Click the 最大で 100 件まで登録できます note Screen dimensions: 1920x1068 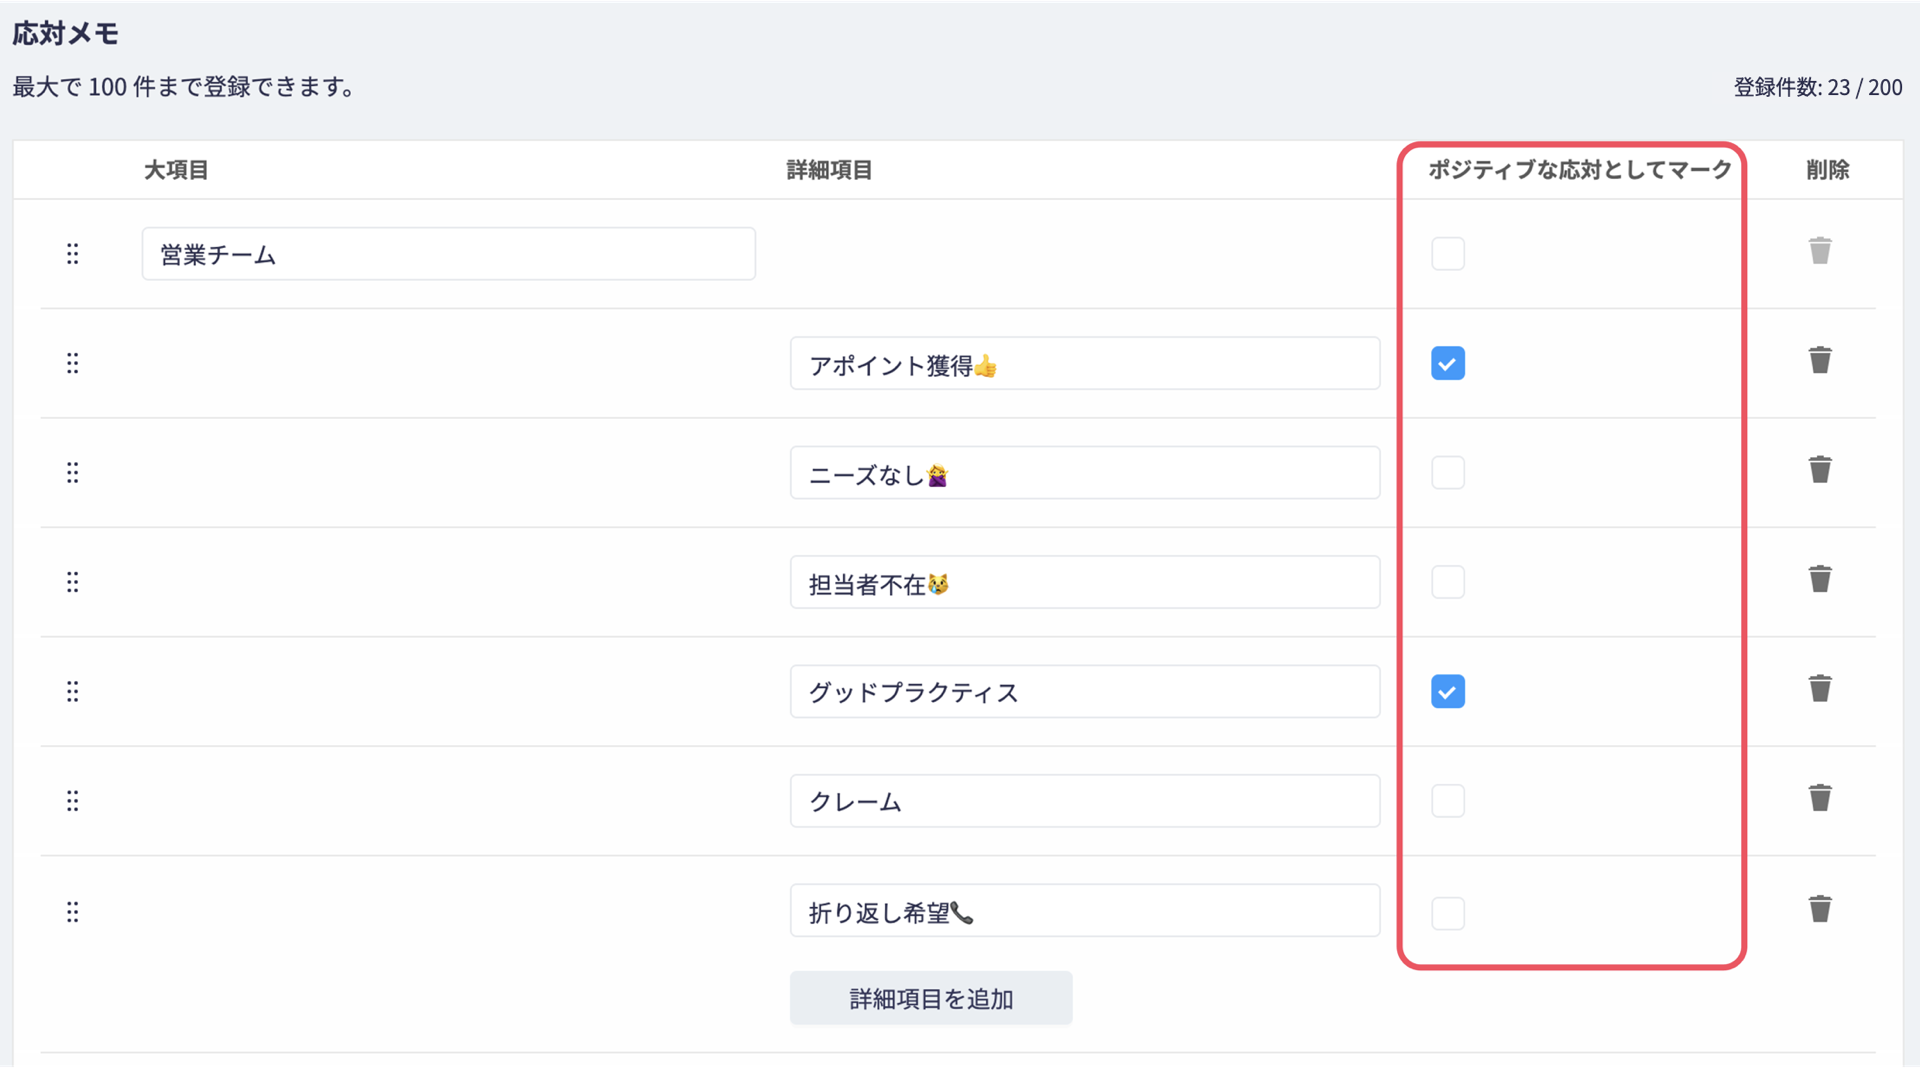[184, 87]
